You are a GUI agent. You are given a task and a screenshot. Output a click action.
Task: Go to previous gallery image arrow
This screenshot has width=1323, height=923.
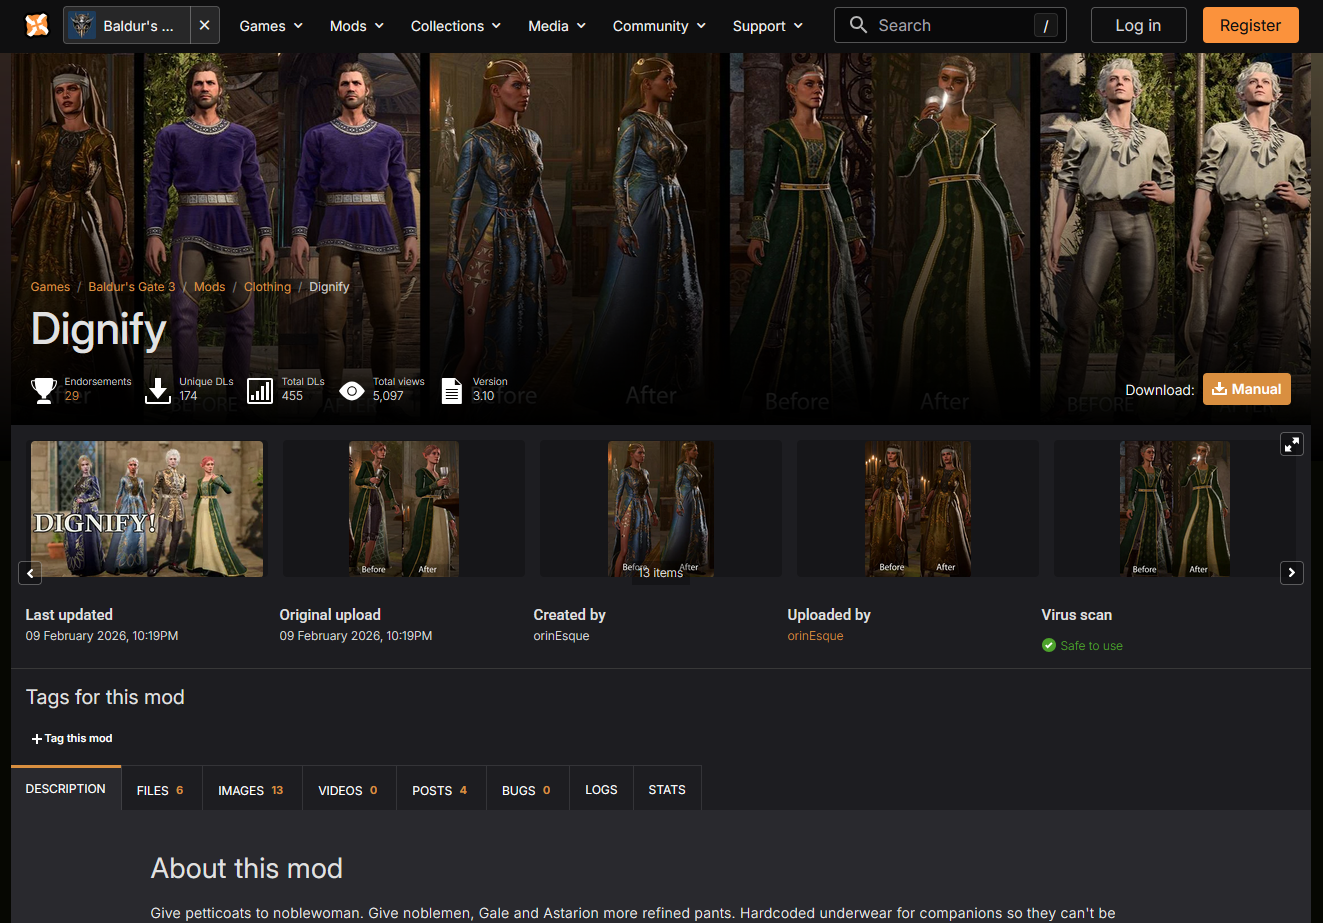[30, 573]
